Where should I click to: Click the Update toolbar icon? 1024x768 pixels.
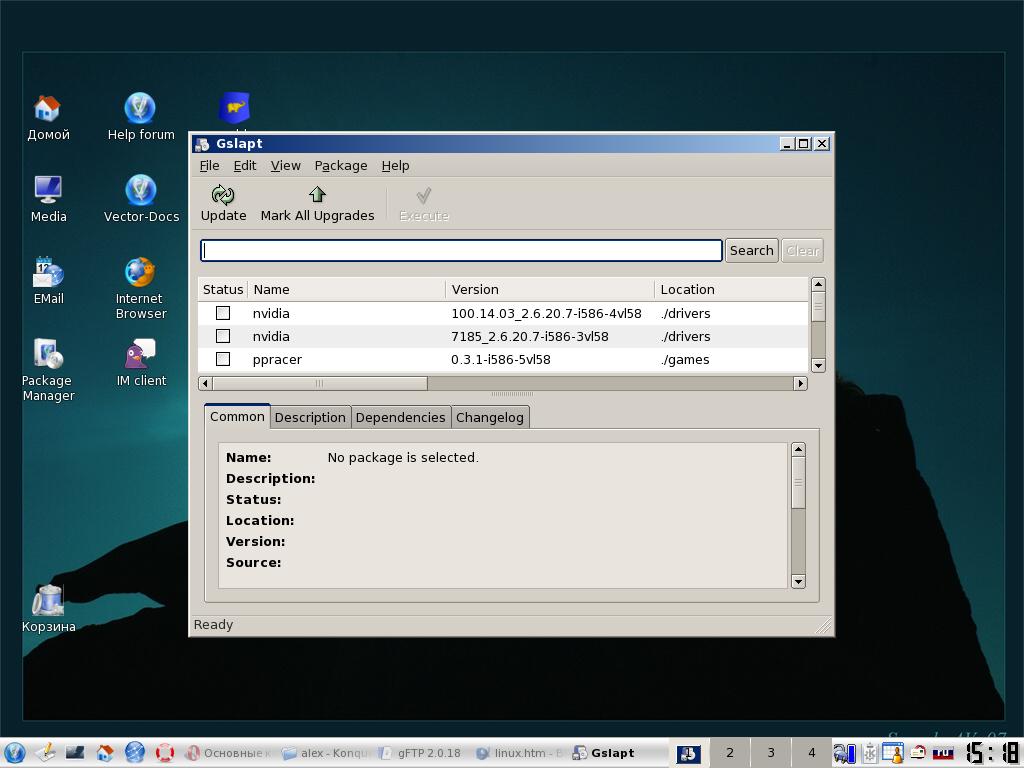tap(223, 195)
